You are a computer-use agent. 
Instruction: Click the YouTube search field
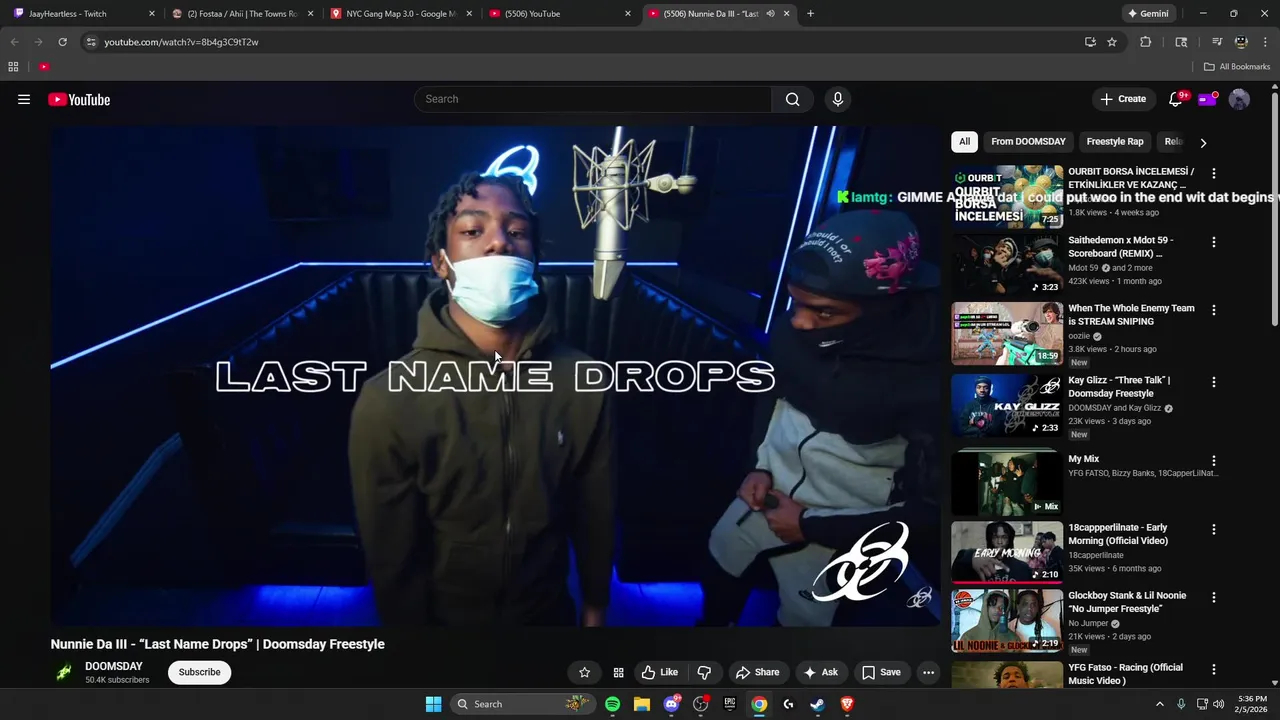593,99
